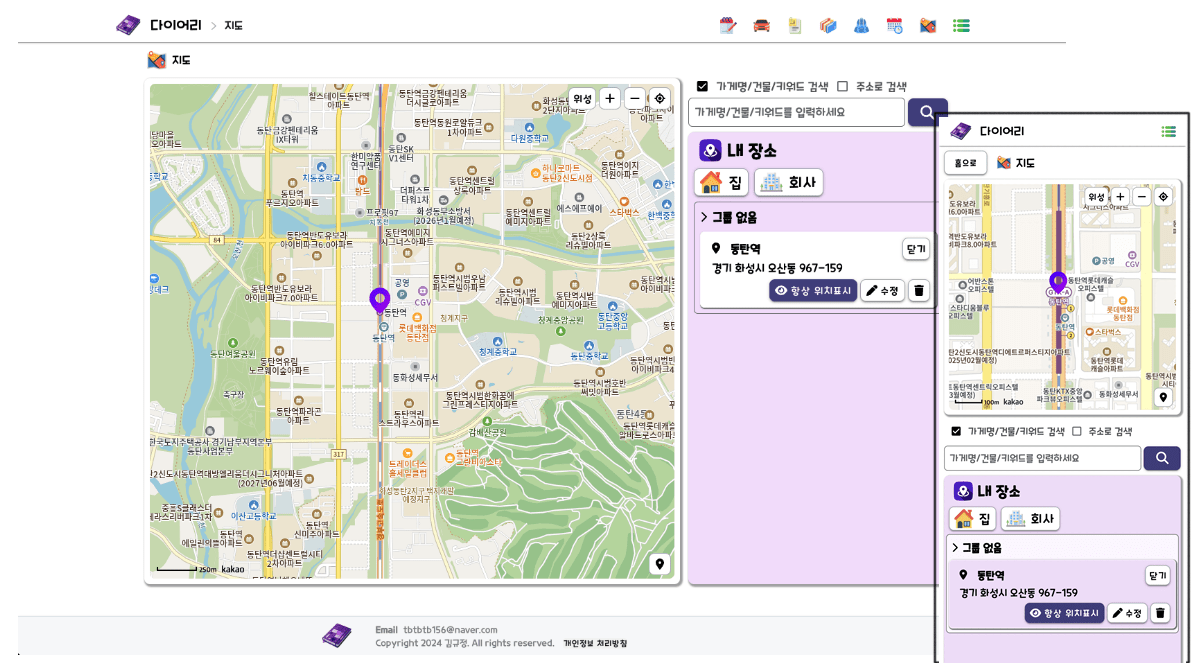
Task: Select the 회사 place tab in mobile preview
Action: [x=1030, y=519]
